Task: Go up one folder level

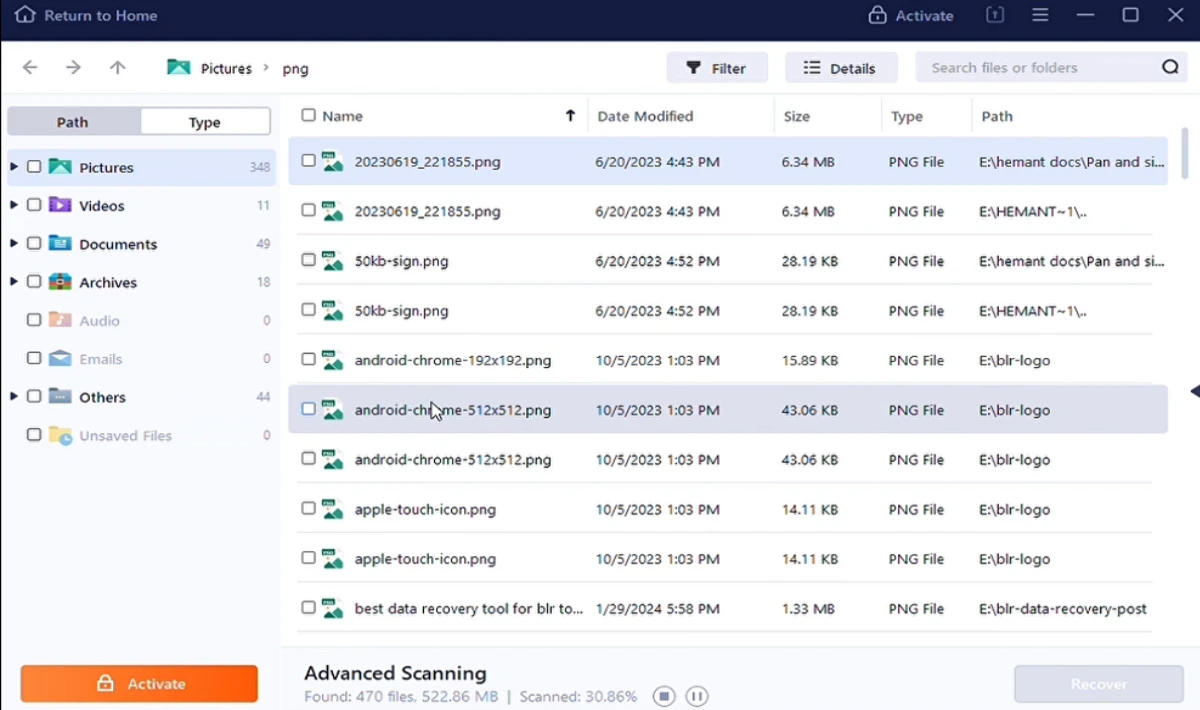Action: click(117, 67)
